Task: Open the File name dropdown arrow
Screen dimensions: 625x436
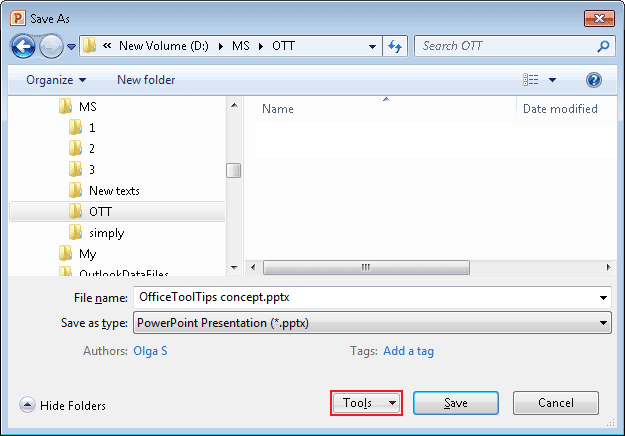Action: tap(603, 298)
